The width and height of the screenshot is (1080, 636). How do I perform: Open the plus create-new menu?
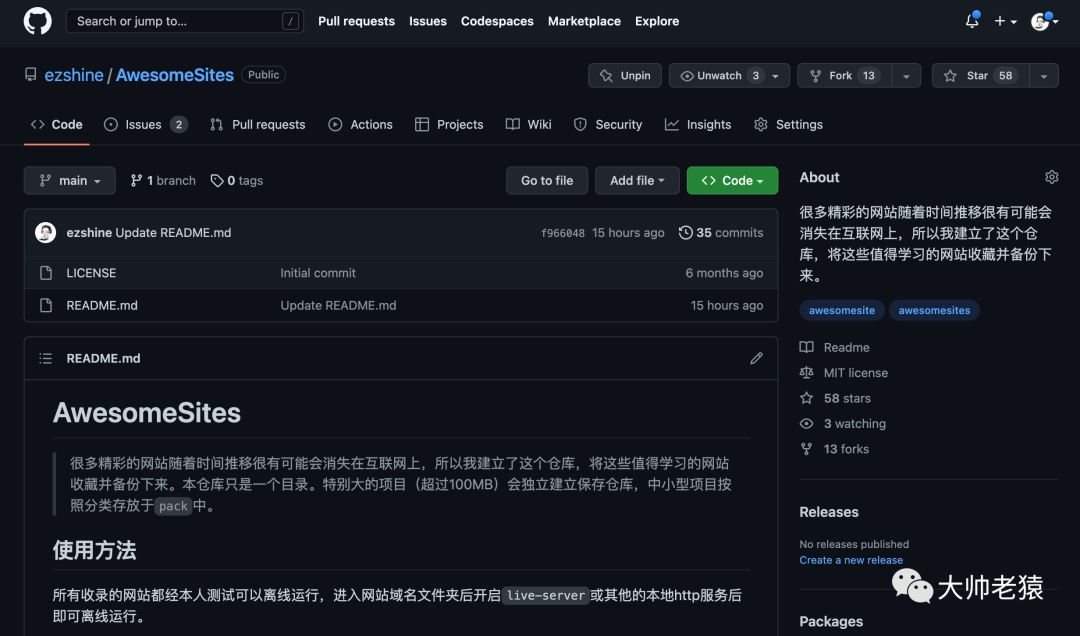click(1005, 21)
